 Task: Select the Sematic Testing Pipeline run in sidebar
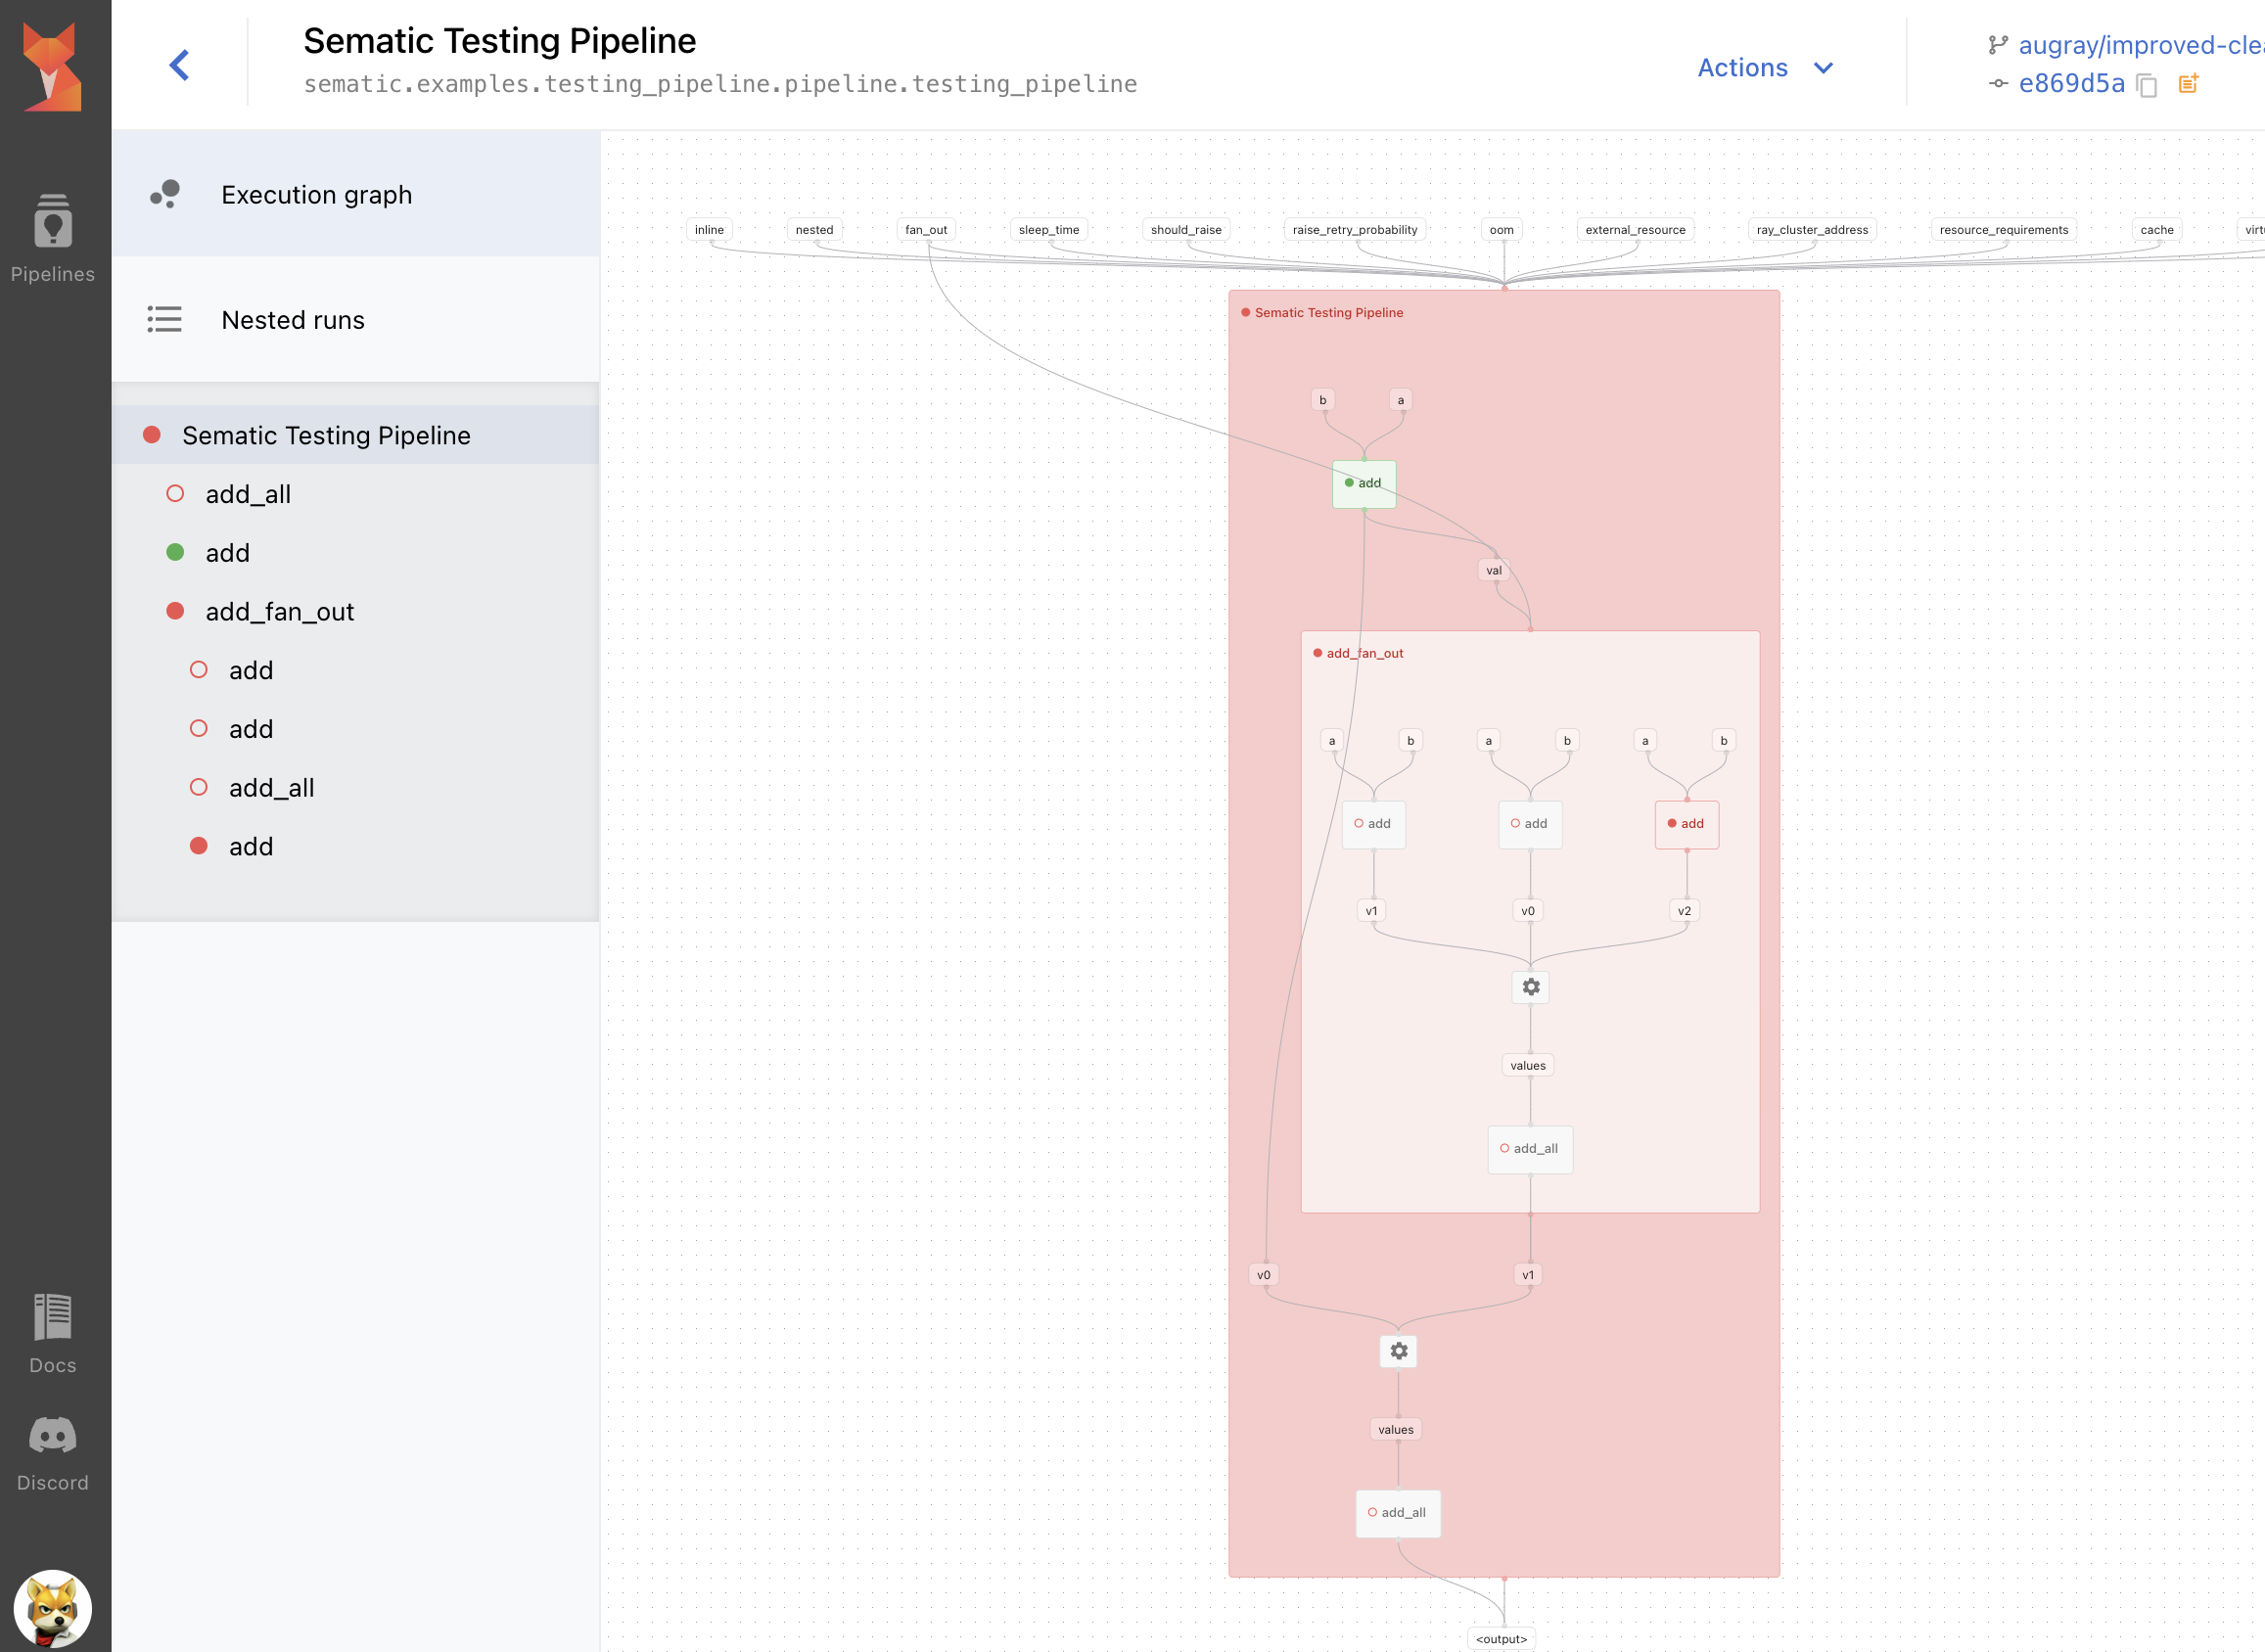(x=326, y=435)
